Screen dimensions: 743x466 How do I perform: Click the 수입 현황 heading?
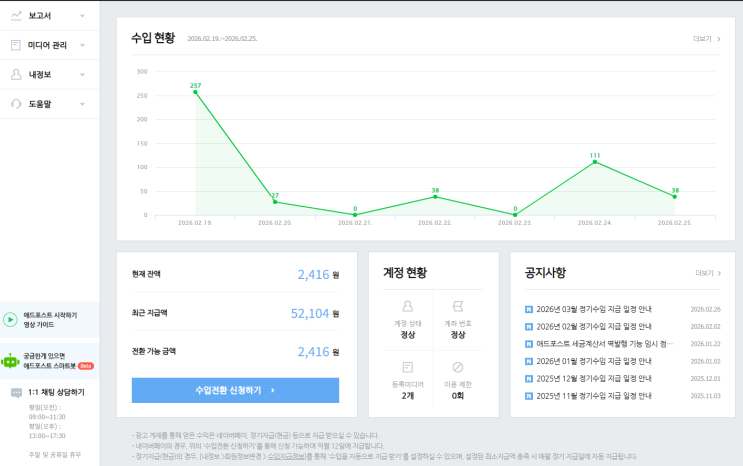point(153,38)
